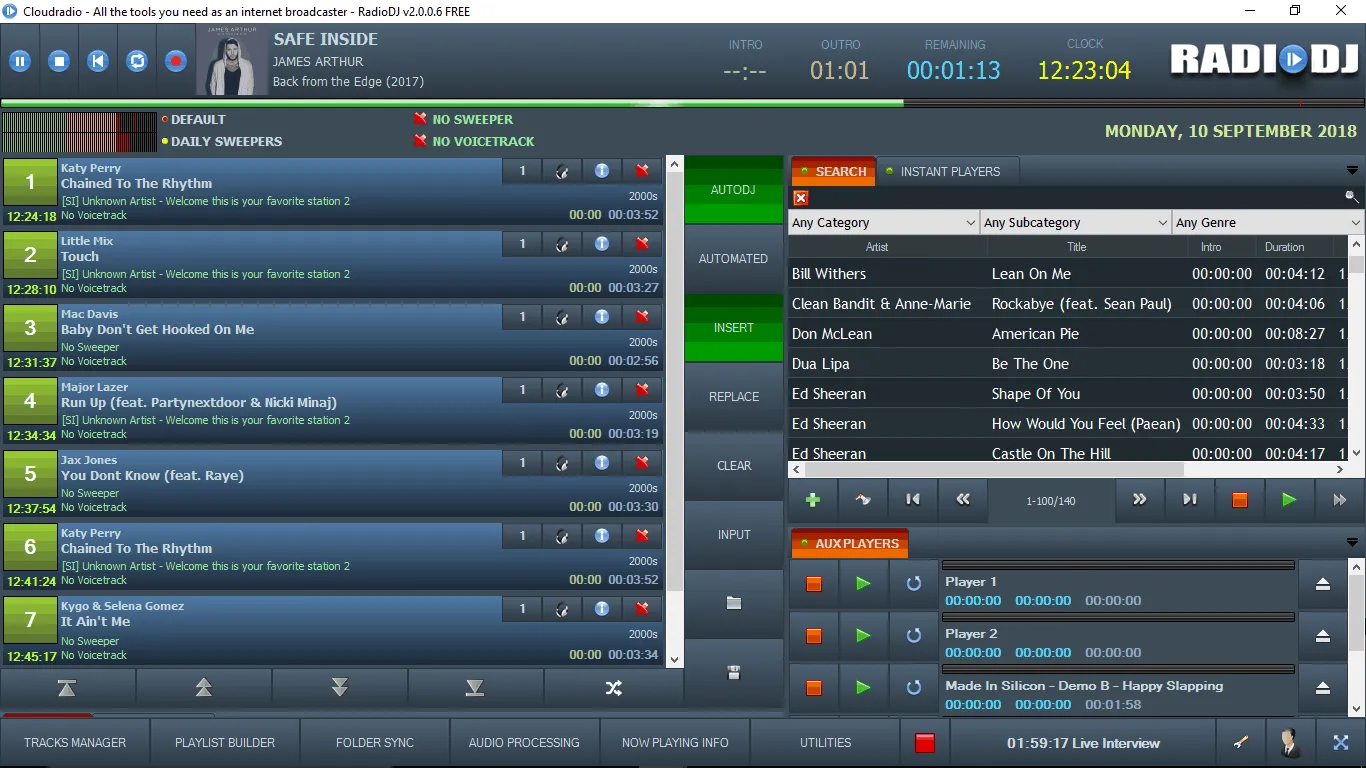This screenshot has height=768, width=1366.
Task: Click the TRACKS MANAGER button
Action: pyautogui.click(x=75, y=742)
